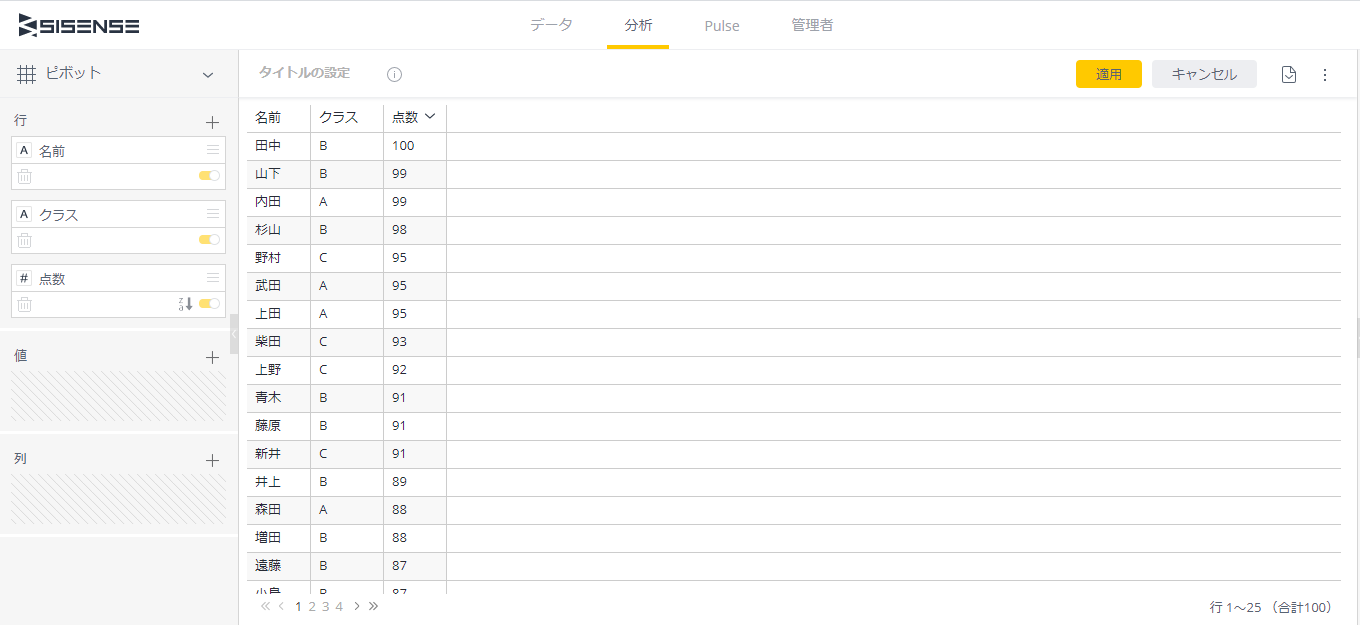
Task: Click the plus icon to add a row field
Action: pyautogui.click(x=212, y=122)
